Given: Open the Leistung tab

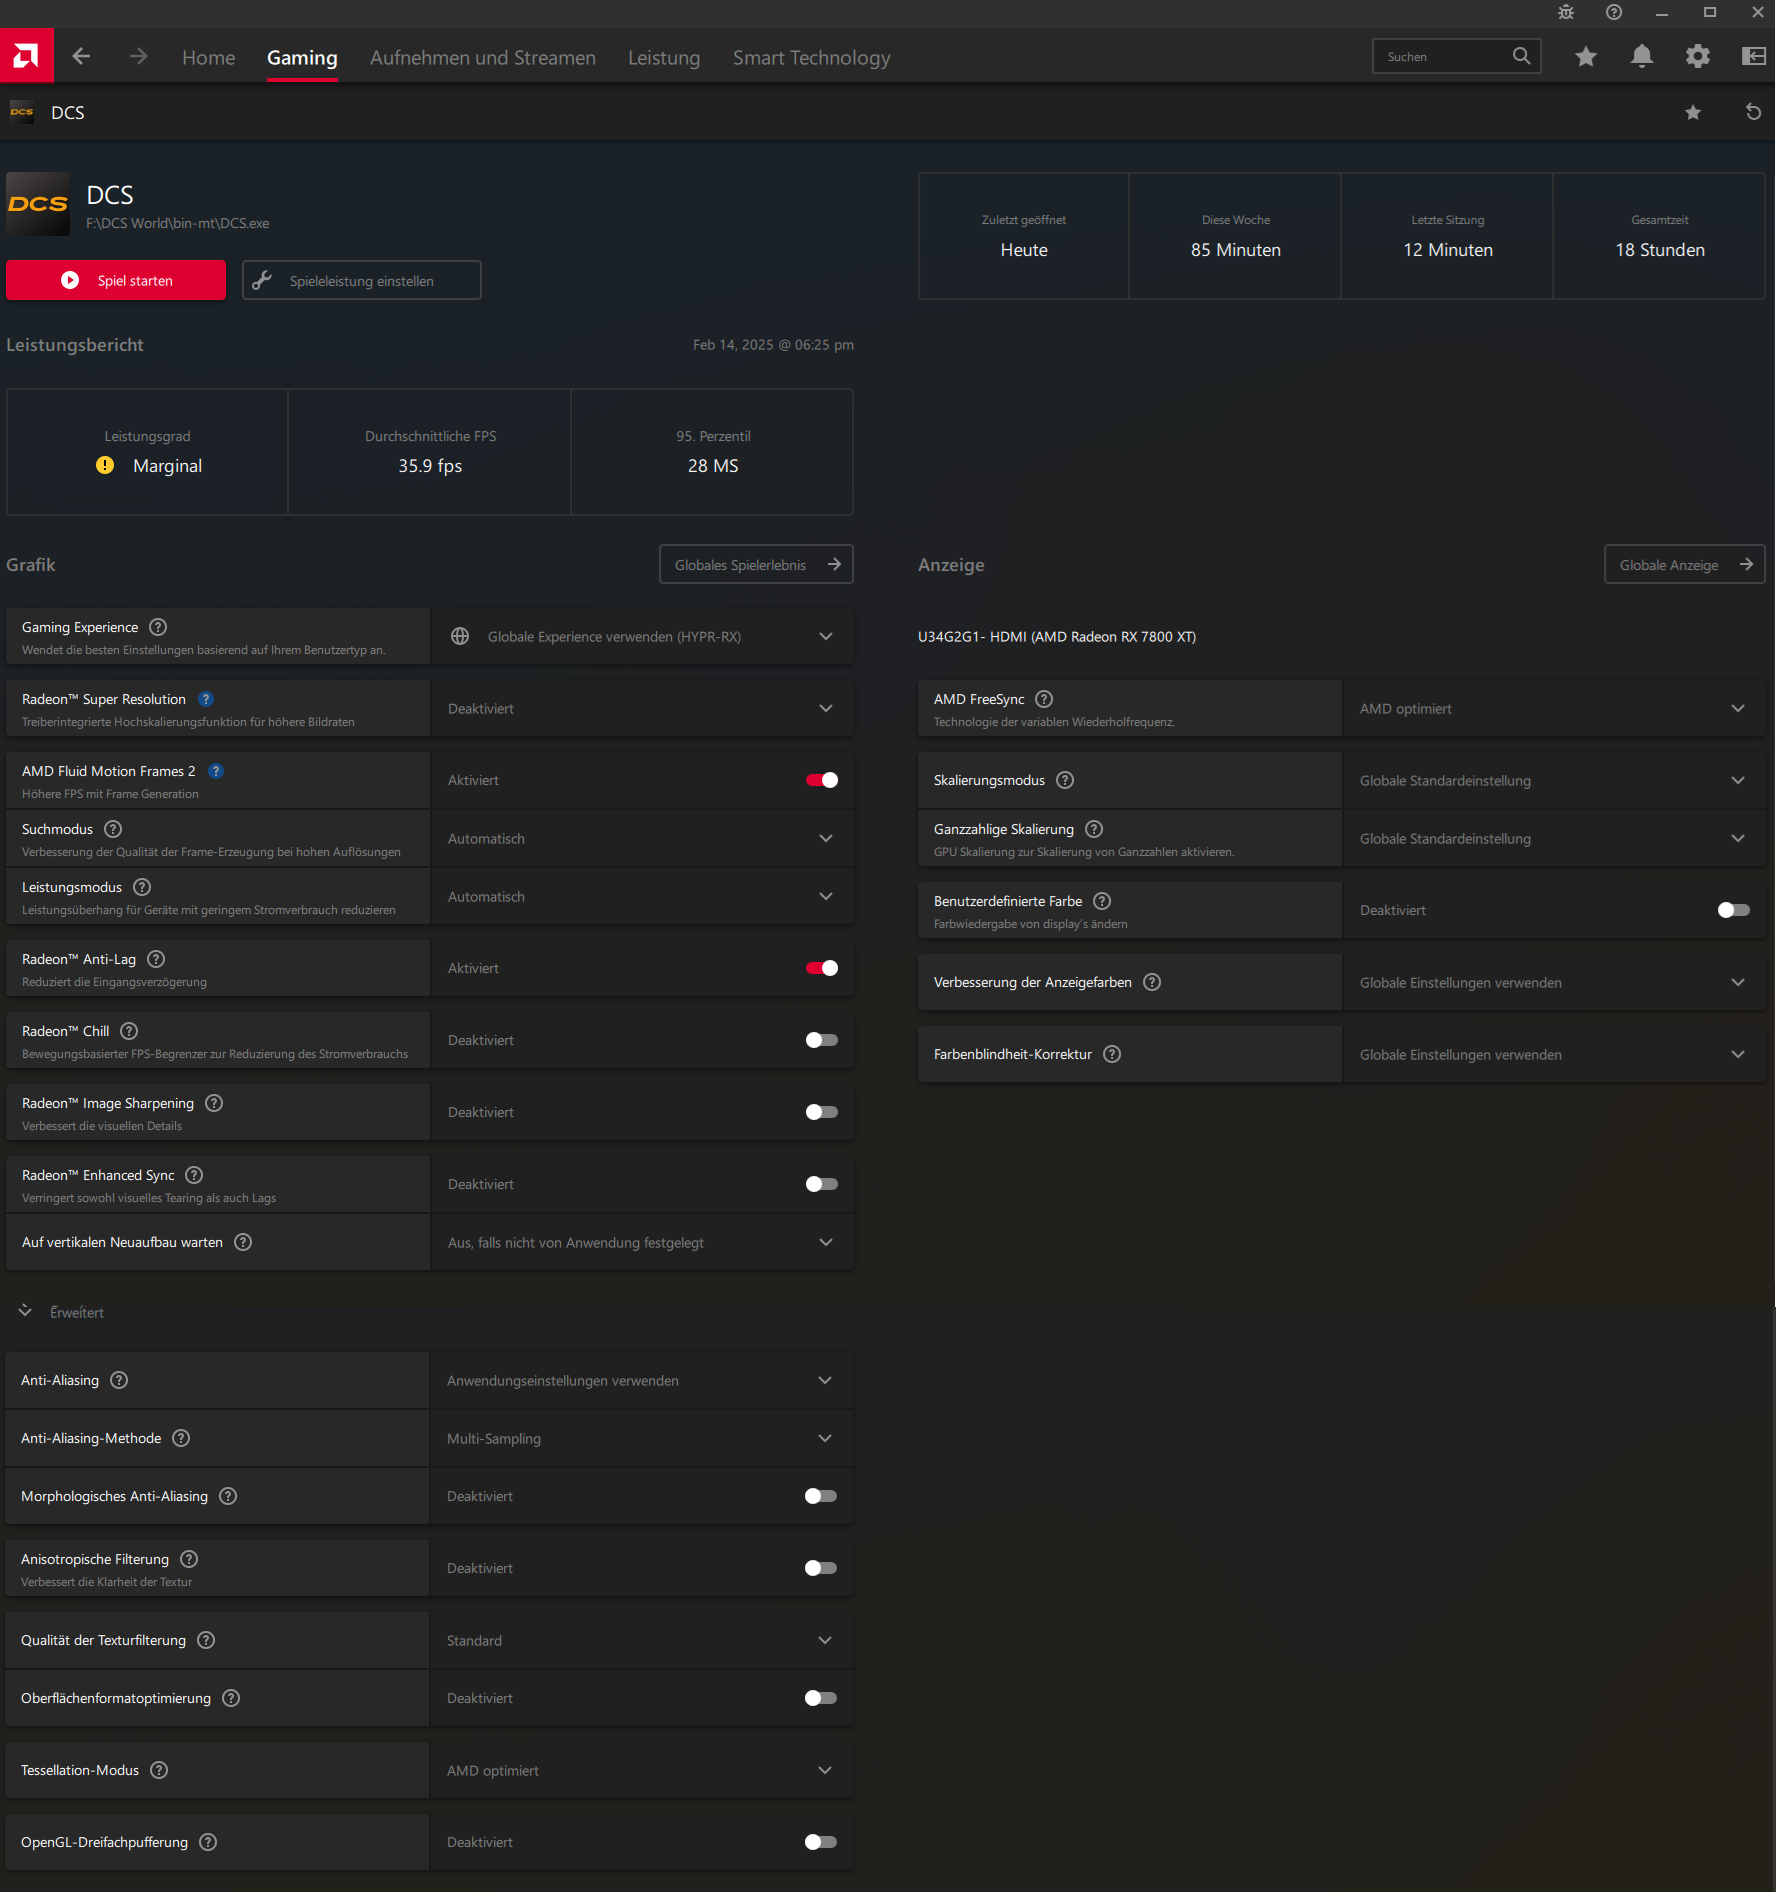Looking at the screenshot, I should coord(664,57).
